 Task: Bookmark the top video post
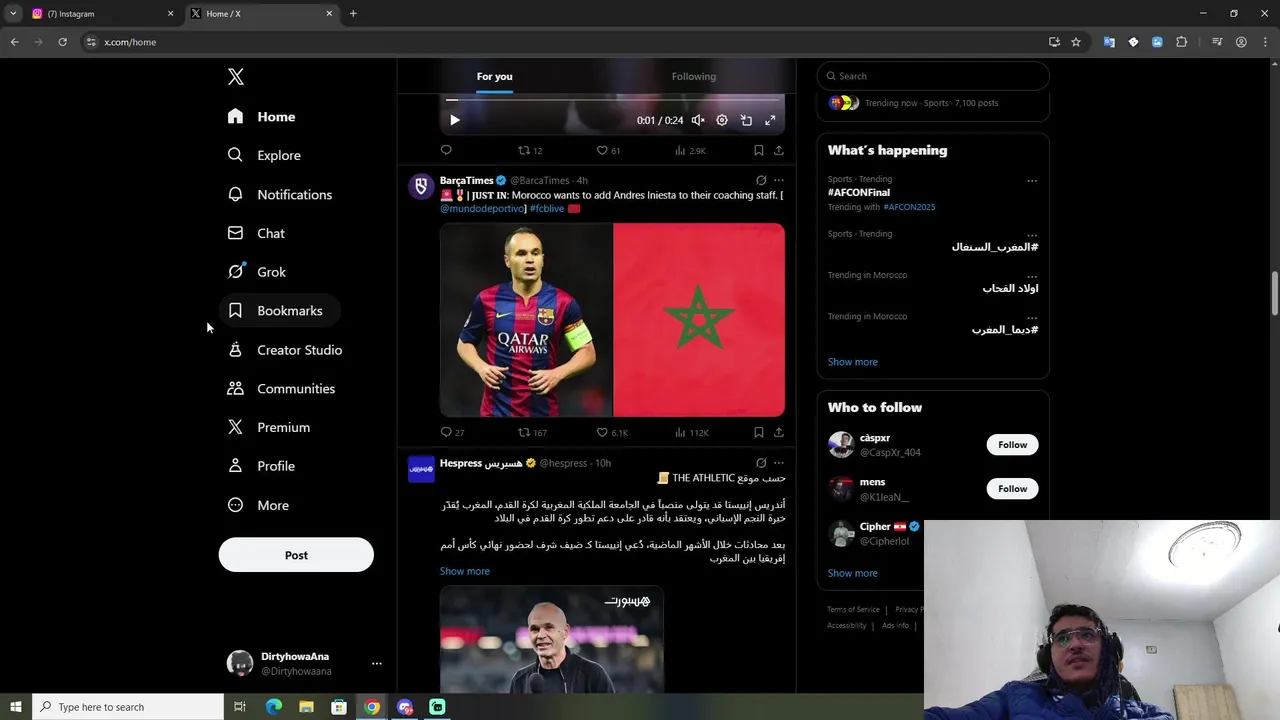(758, 150)
